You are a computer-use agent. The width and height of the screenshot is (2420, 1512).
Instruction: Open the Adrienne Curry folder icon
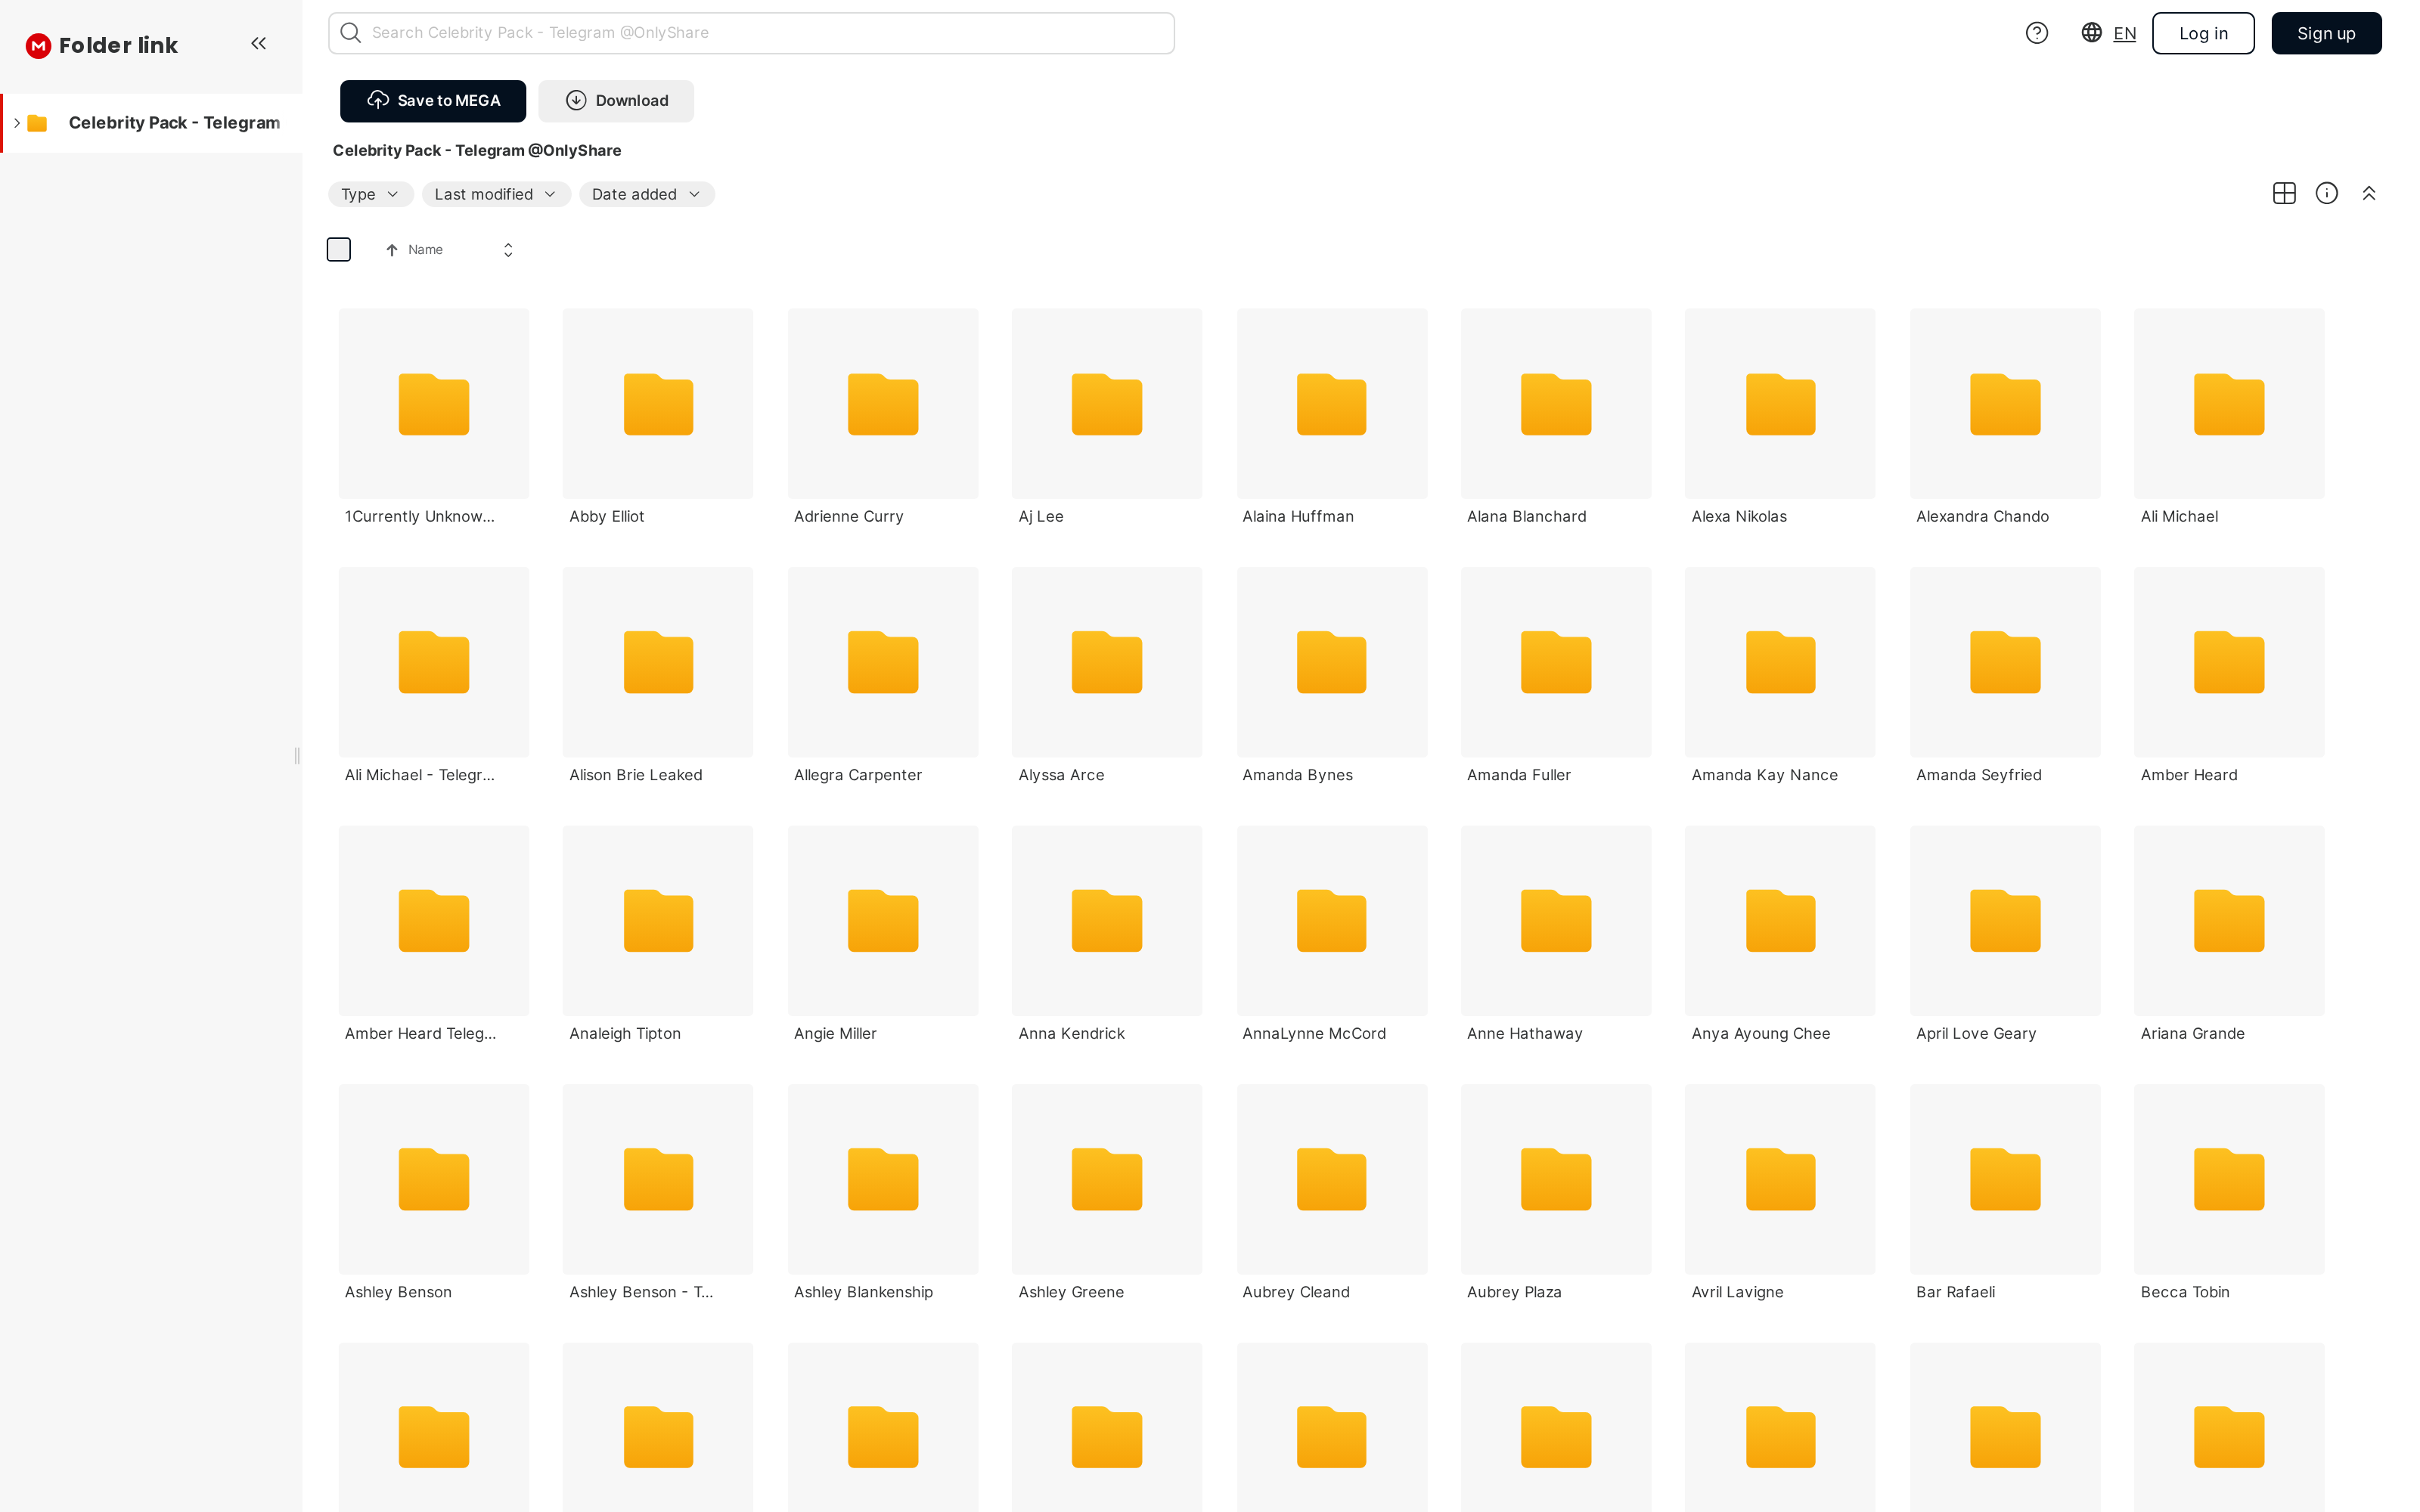coord(883,404)
